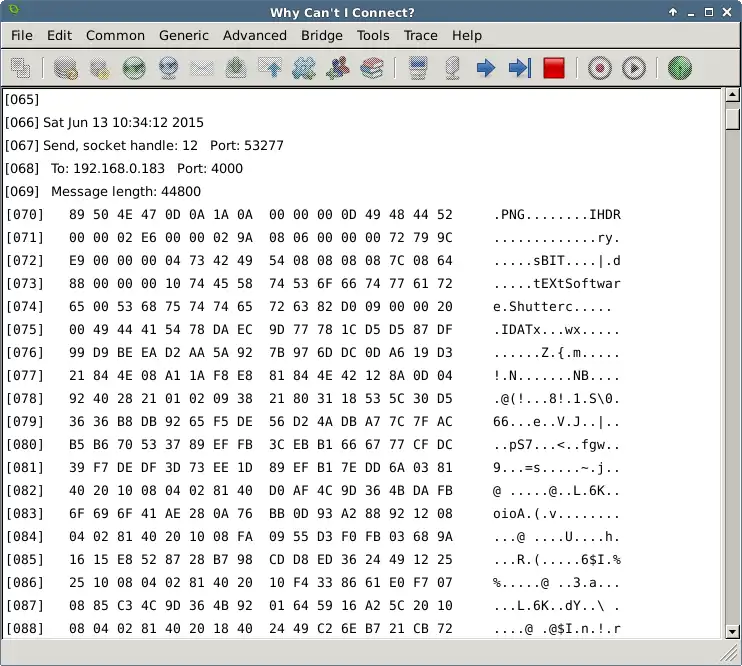Click the envelope mail toolbar icon
The height and width of the screenshot is (666, 742).
(202, 68)
